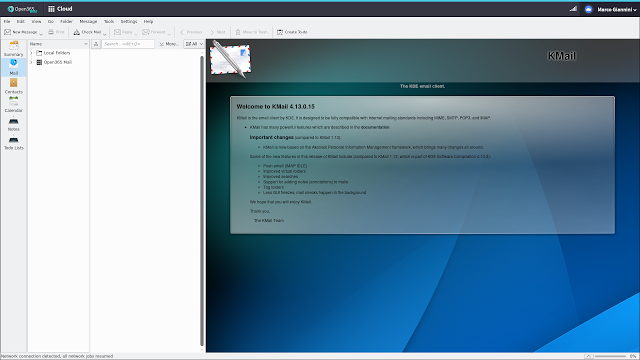Click the More search options button
640x360 pixels.
coord(169,44)
